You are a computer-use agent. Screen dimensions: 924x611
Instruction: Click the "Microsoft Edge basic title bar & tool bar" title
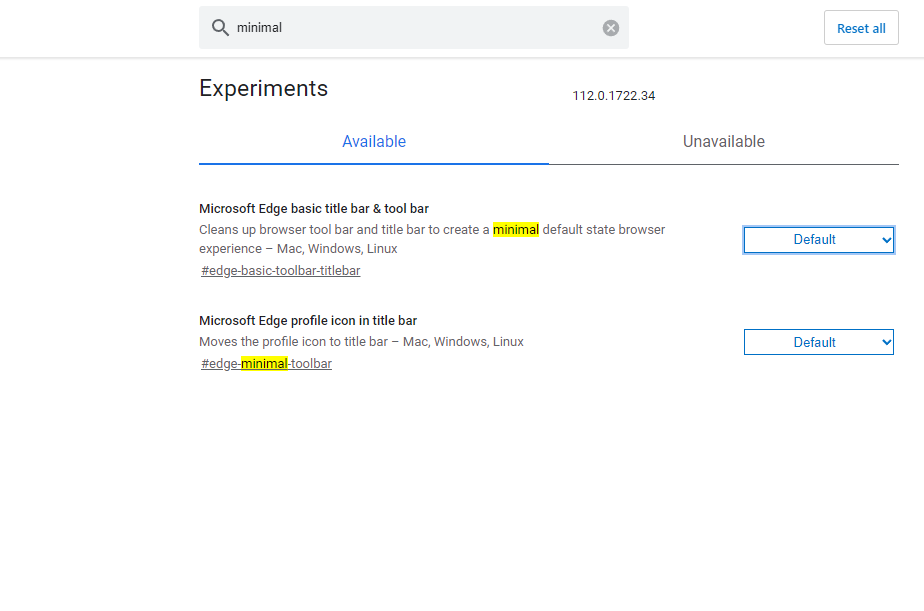(x=314, y=209)
